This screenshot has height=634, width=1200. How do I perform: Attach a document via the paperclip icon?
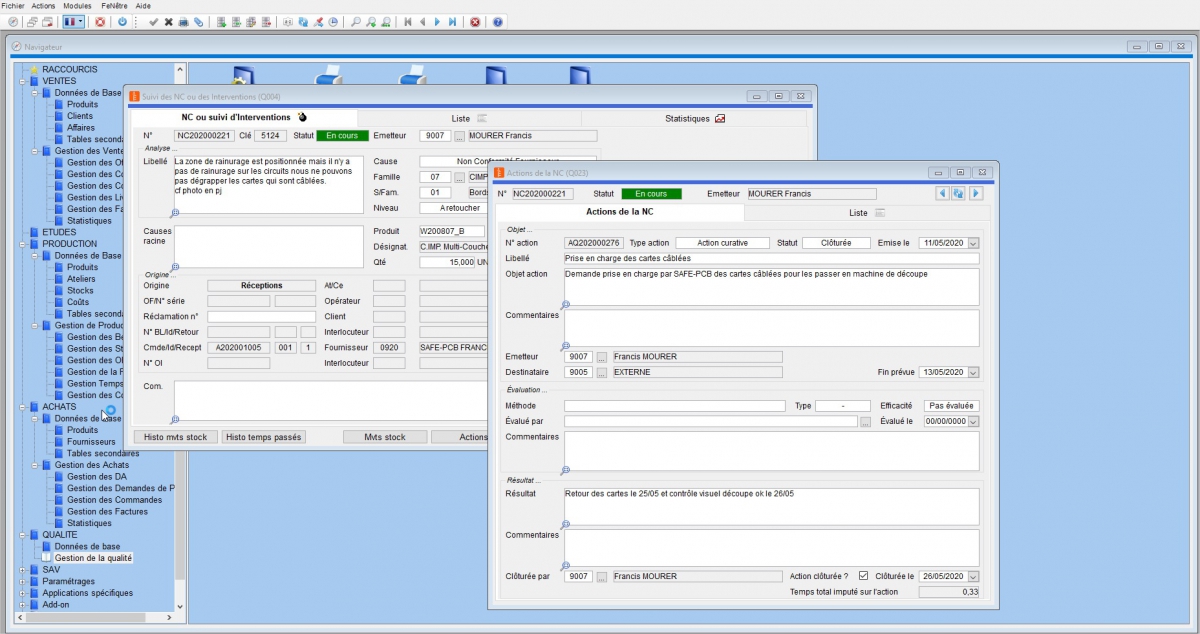[198, 22]
